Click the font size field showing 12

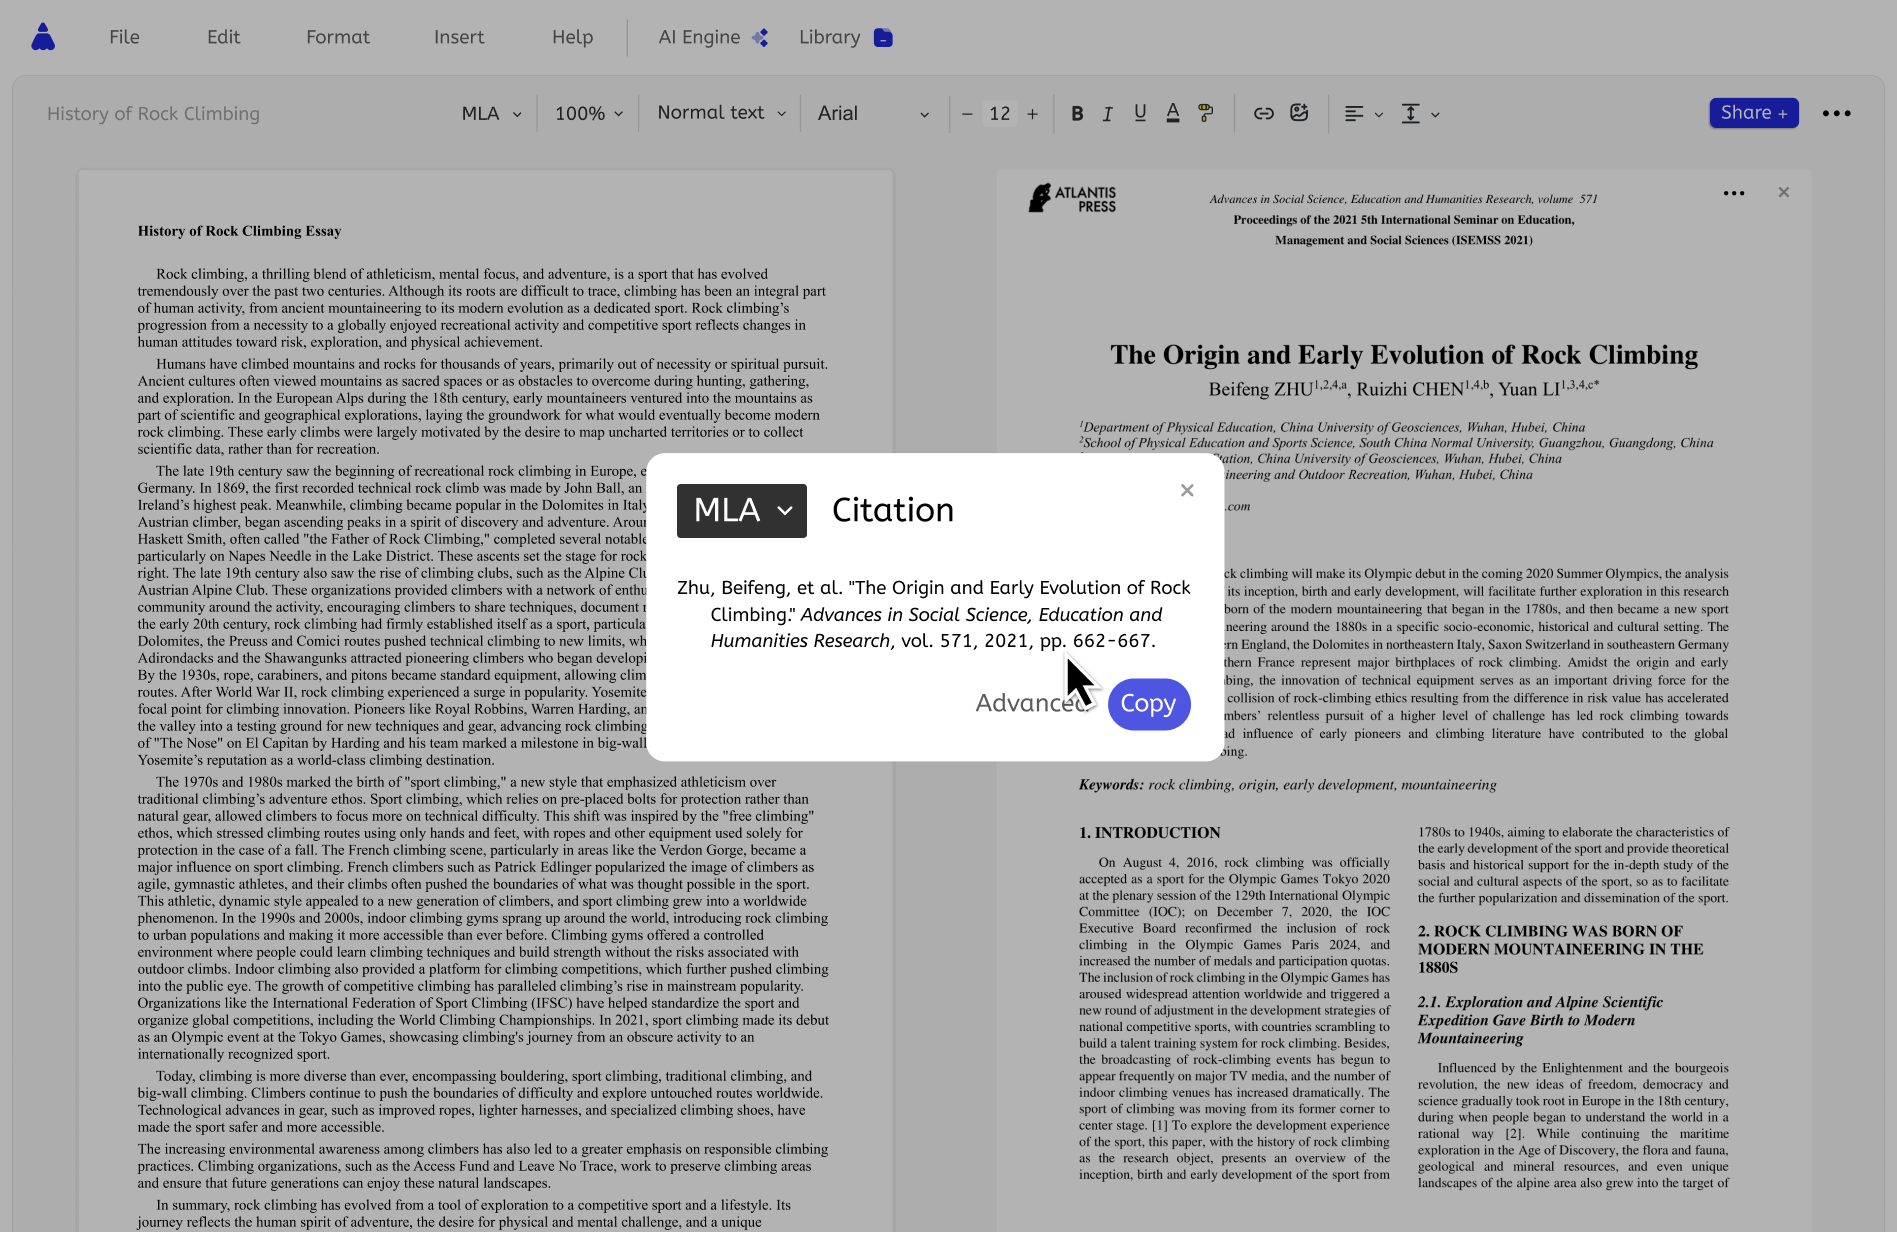(x=1000, y=114)
